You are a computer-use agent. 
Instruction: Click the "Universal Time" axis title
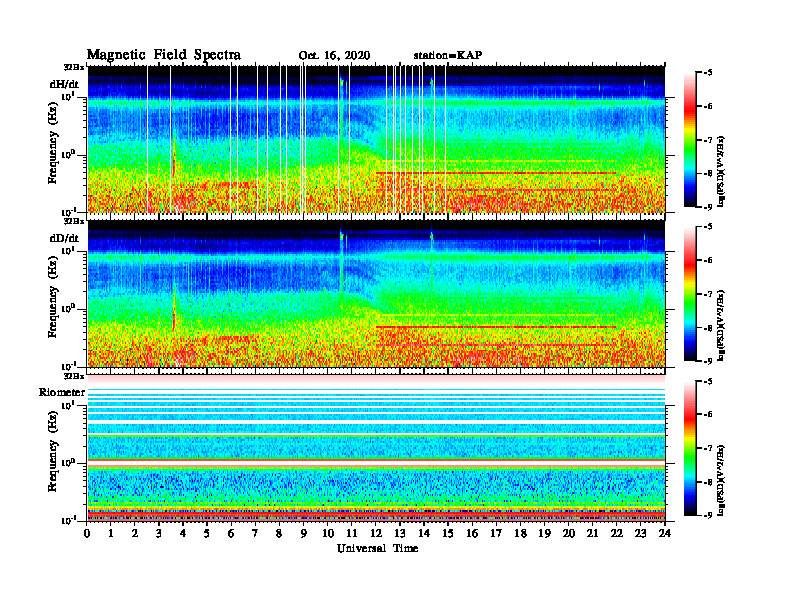pos(377,548)
